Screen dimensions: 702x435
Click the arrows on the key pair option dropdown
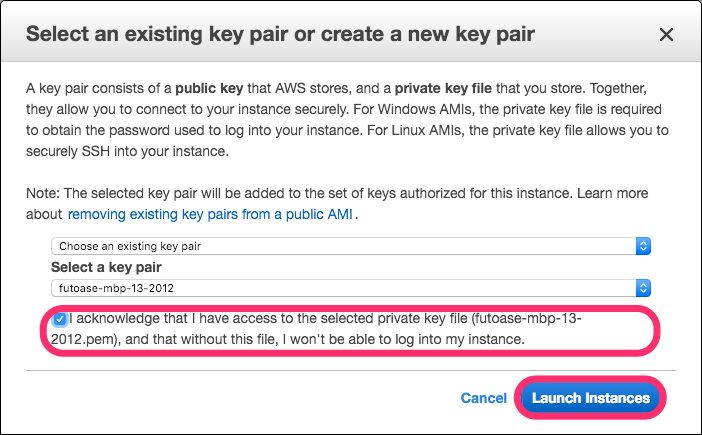tap(643, 246)
